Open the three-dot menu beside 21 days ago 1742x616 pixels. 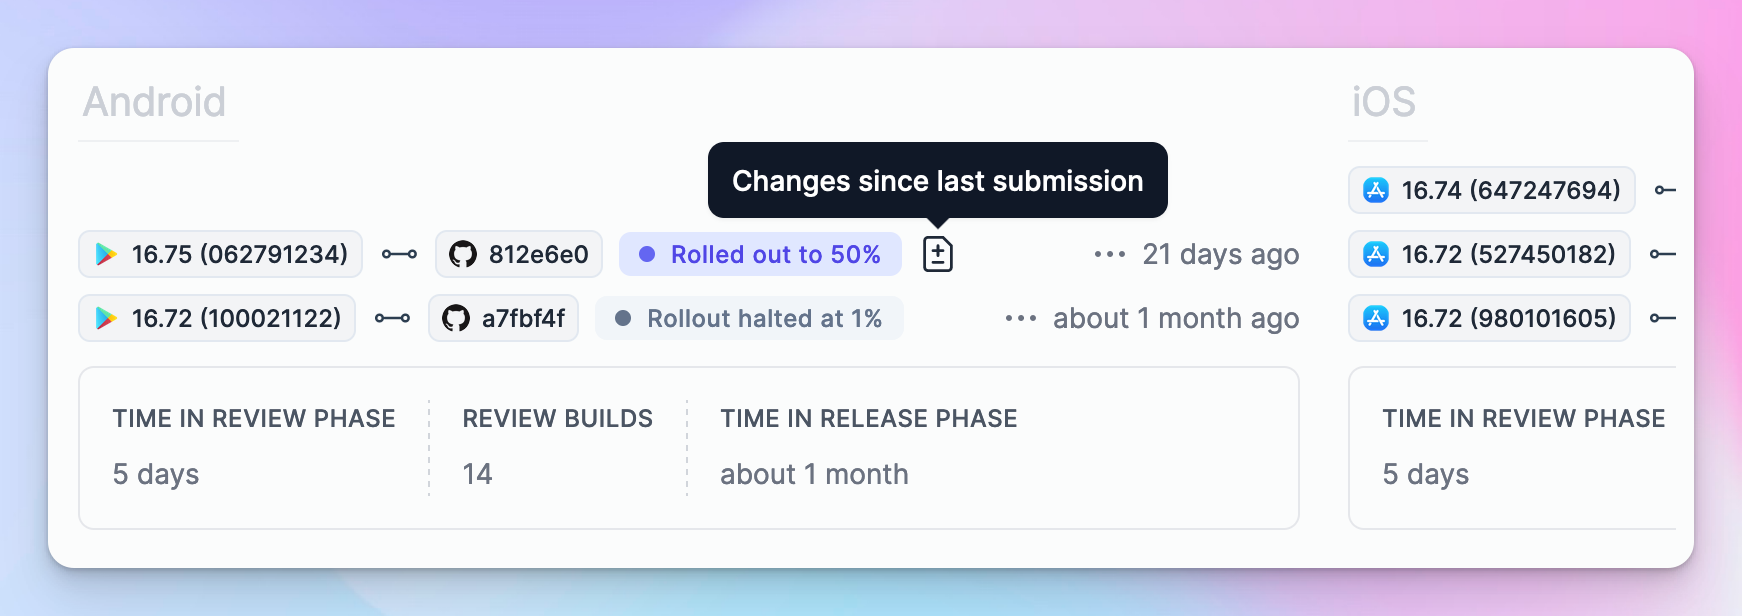1110,254
